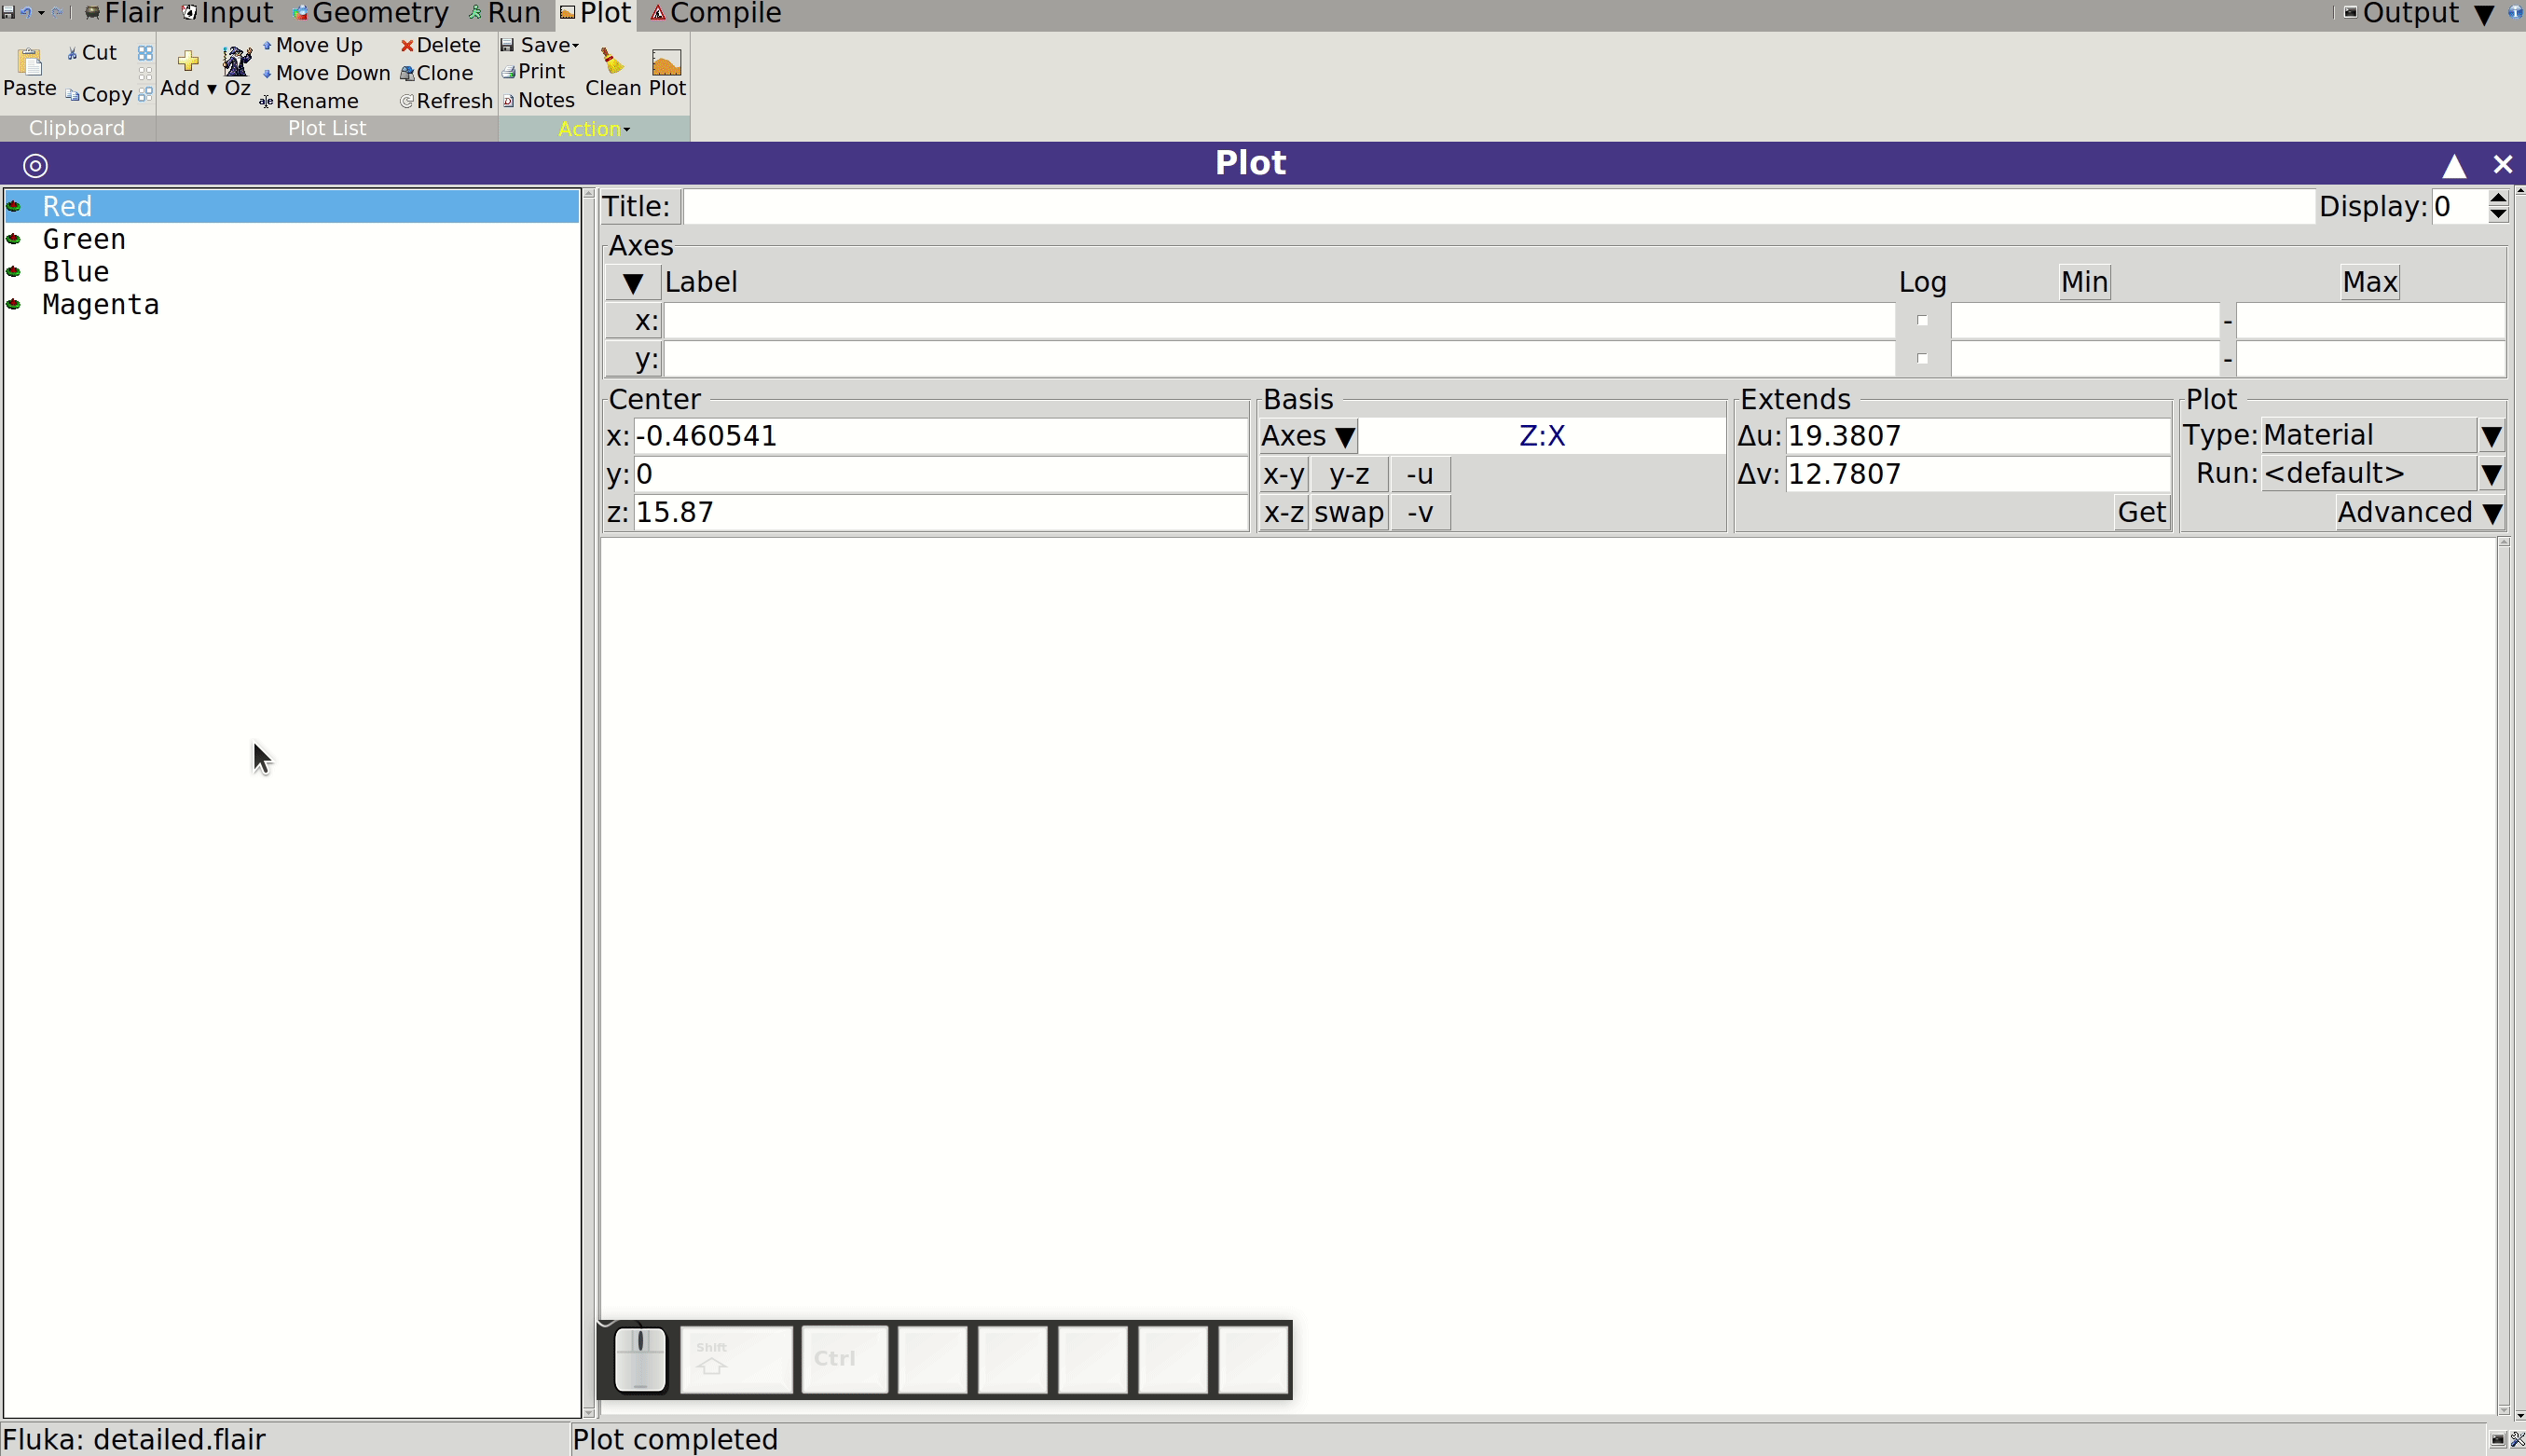Click the Add plot icon
This screenshot has width=2526, height=1456.
point(187,62)
